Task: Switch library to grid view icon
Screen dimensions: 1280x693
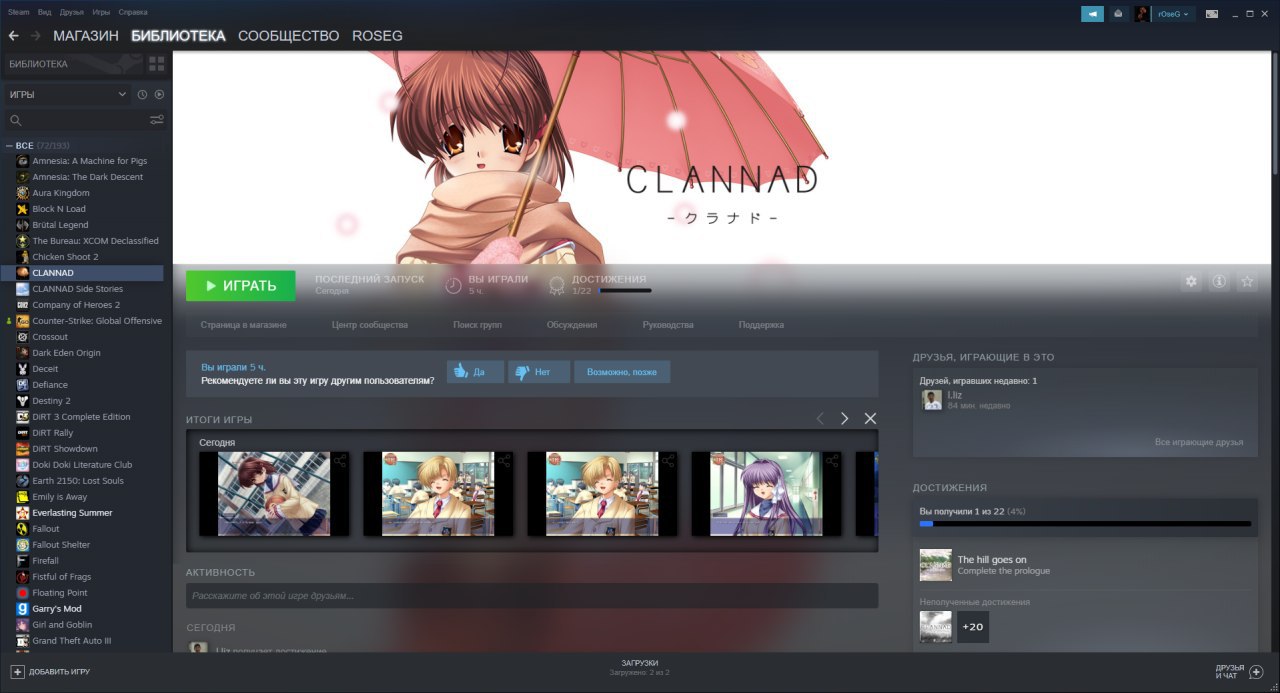Action: (156, 64)
